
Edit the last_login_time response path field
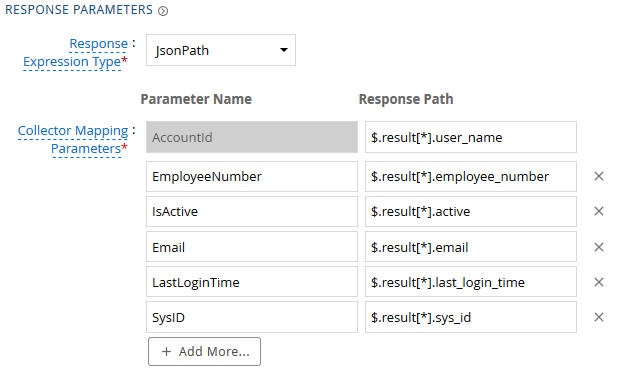pos(471,282)
